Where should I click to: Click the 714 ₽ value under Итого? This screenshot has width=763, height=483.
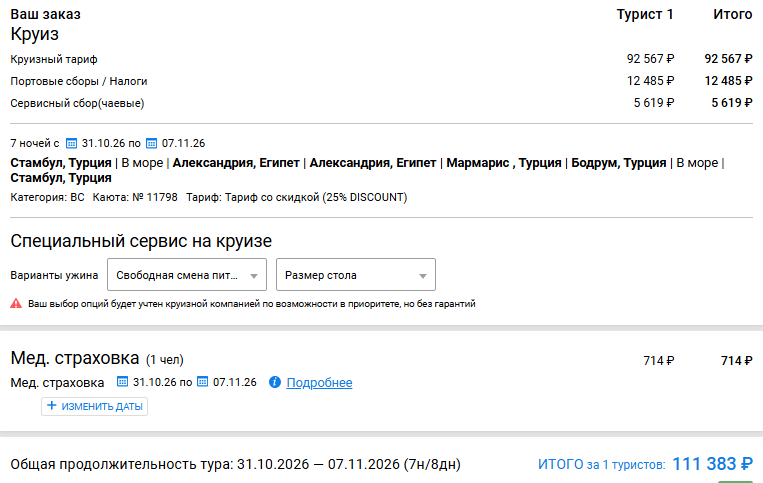737,361
